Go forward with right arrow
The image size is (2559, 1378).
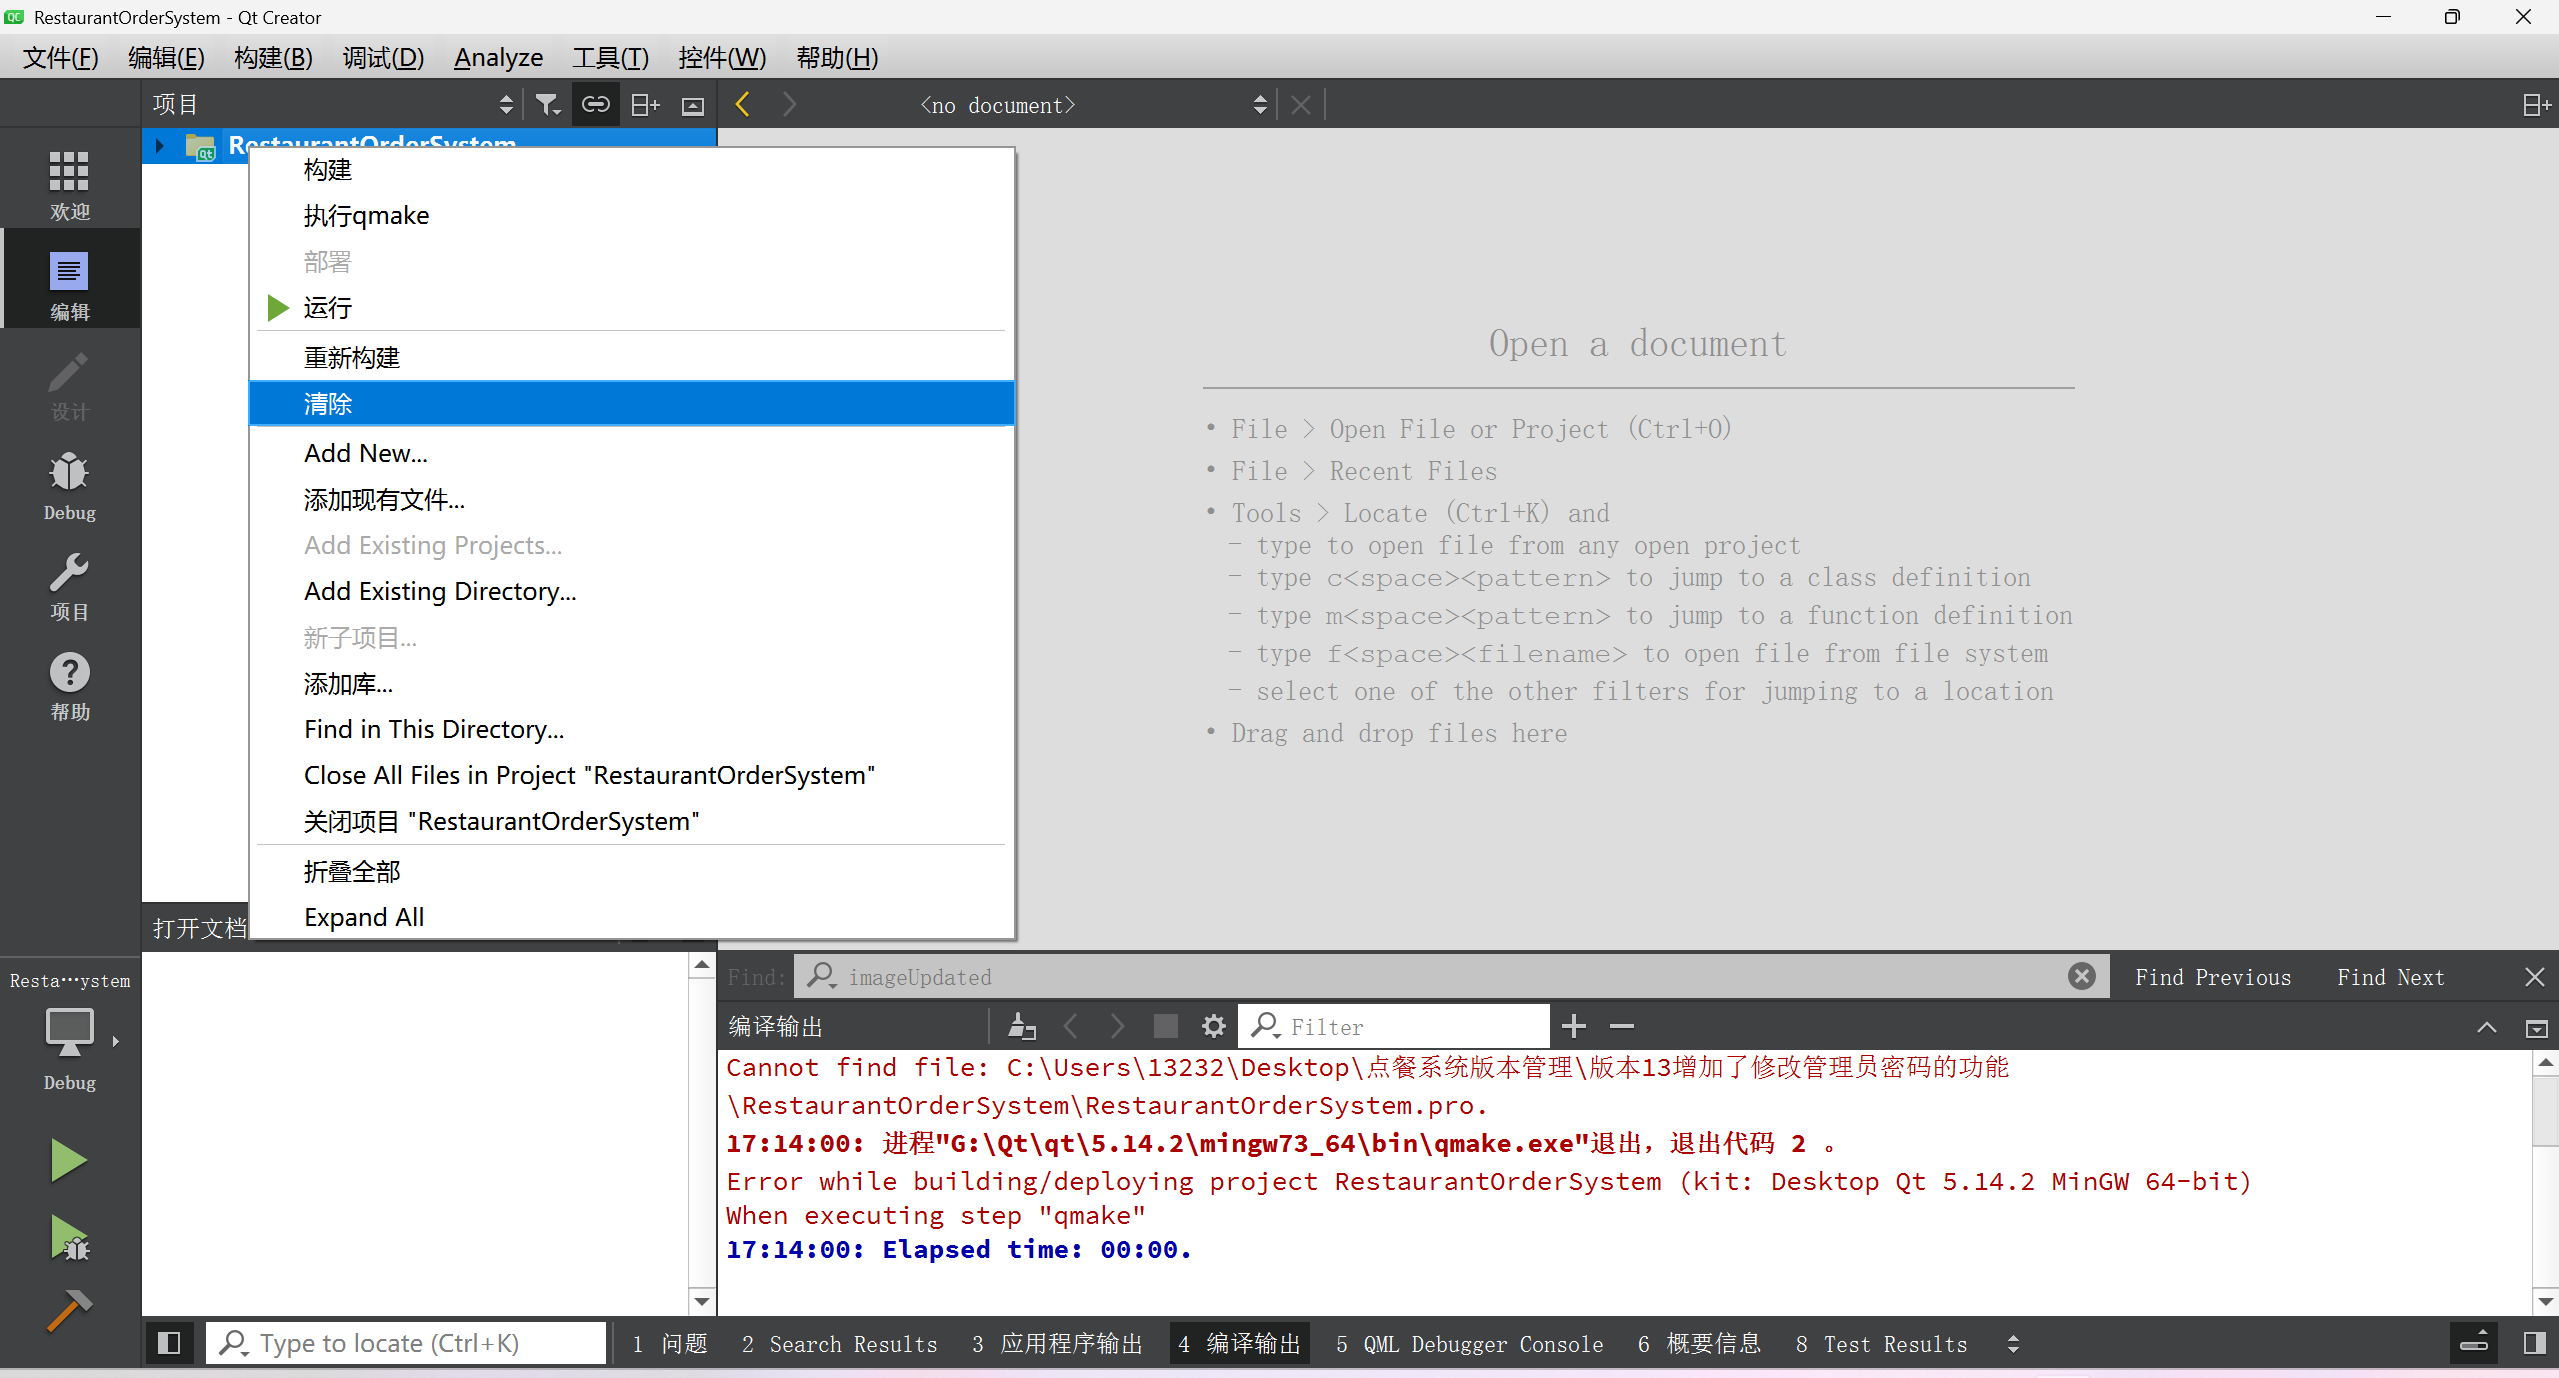[789, 104]
